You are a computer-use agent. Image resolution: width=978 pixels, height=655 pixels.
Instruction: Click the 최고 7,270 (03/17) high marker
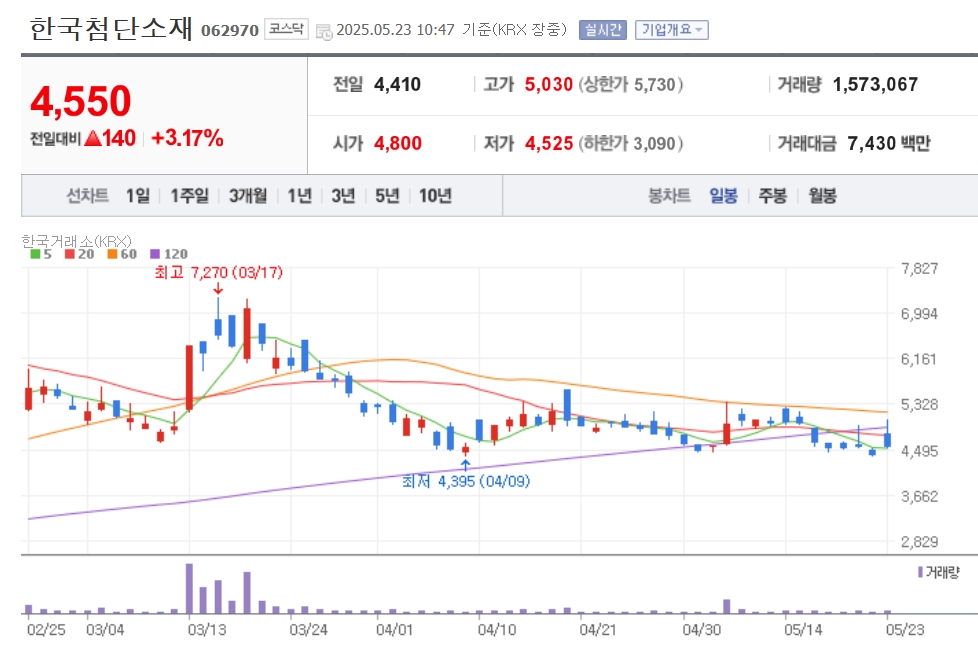218,273
